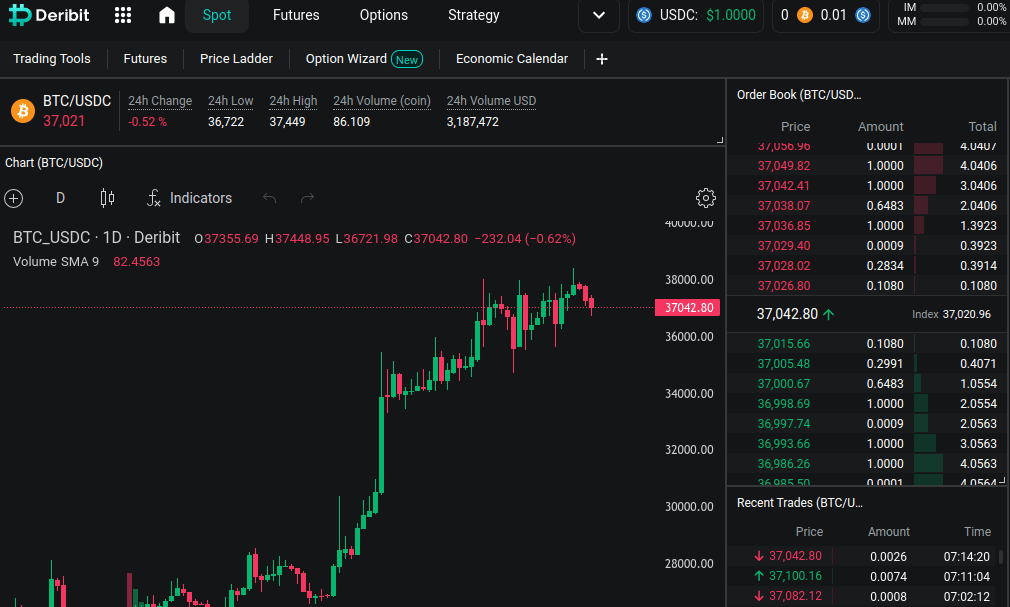Click the Recent Trades panel title
Viewport: 1010px width, 607px height.
pyautogui.click(x=799, y=503)
